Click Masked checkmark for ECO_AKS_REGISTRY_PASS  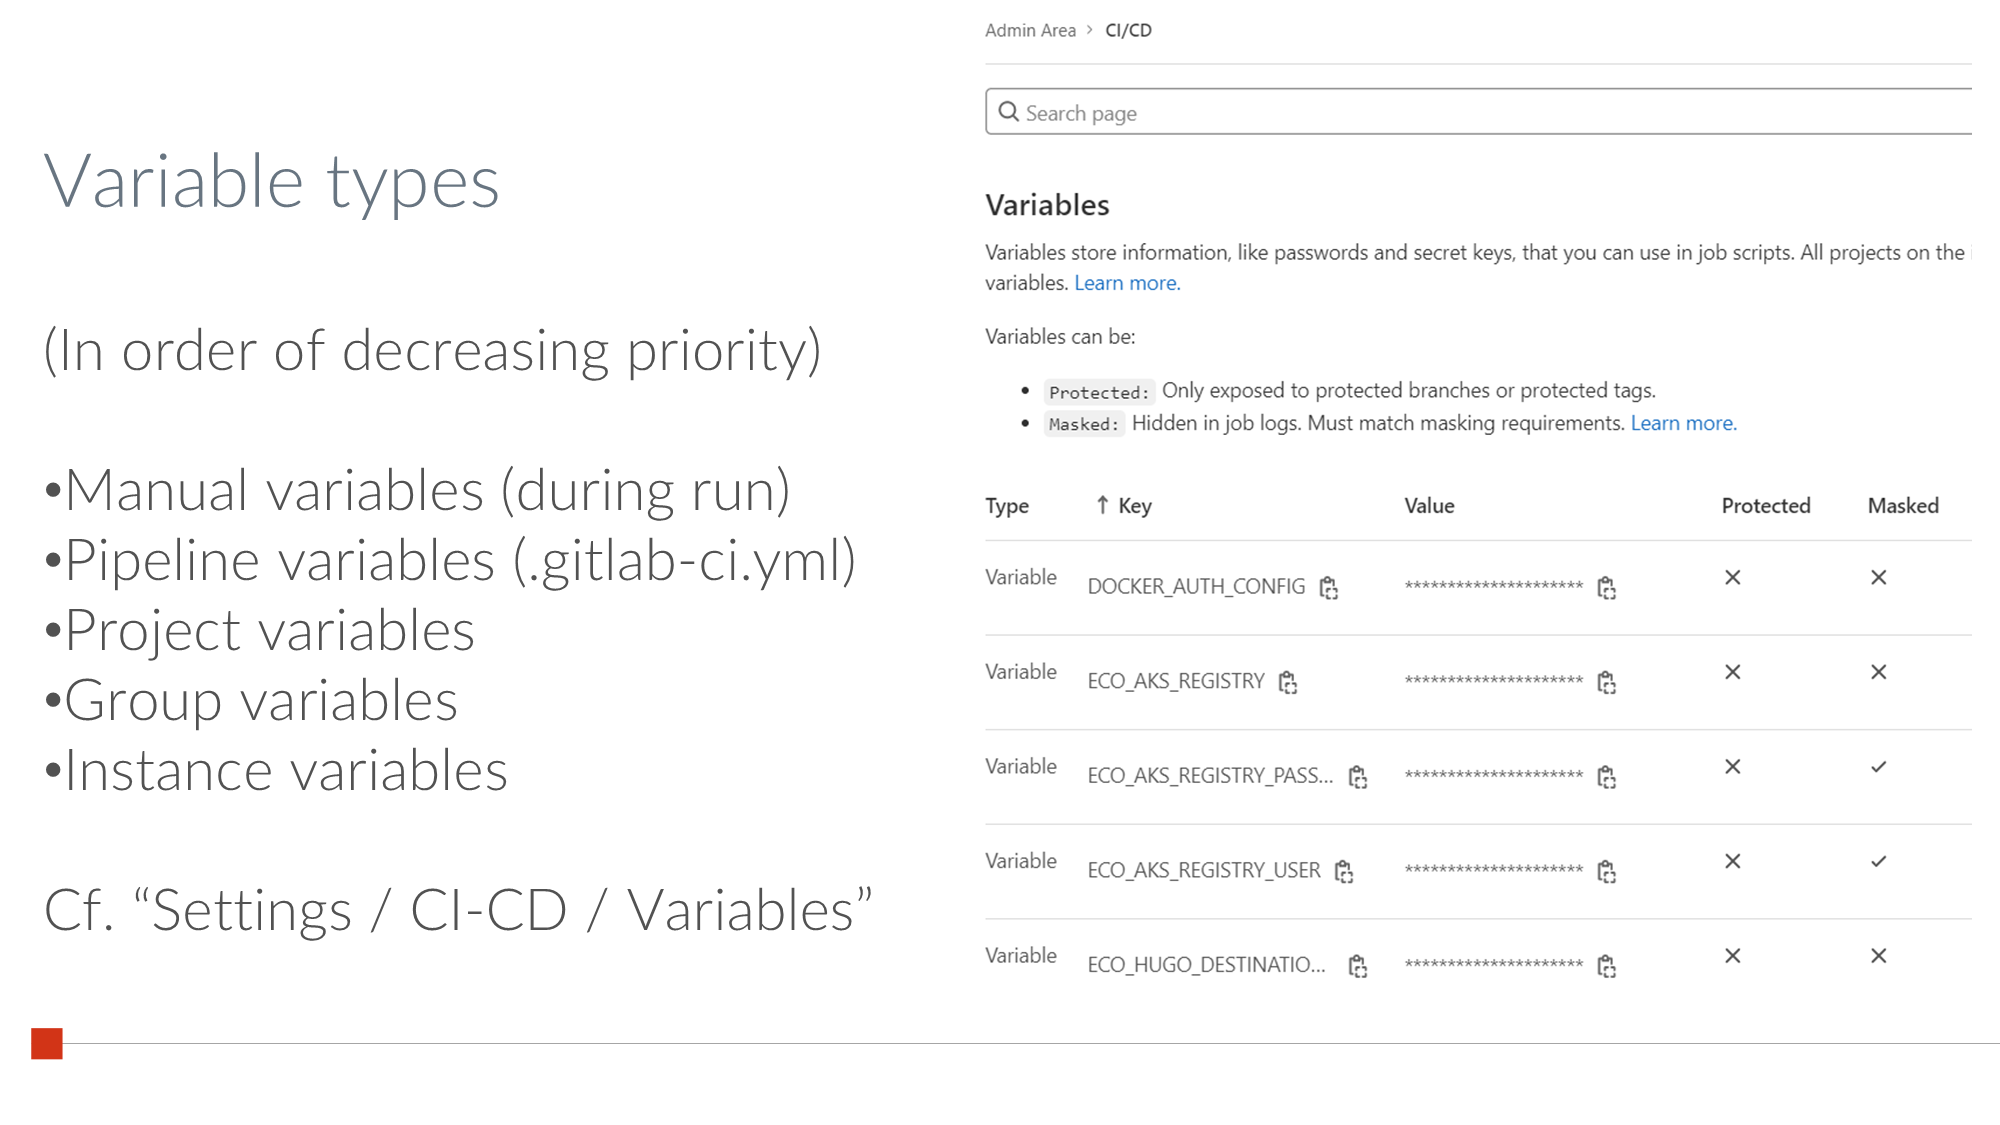1878,767
